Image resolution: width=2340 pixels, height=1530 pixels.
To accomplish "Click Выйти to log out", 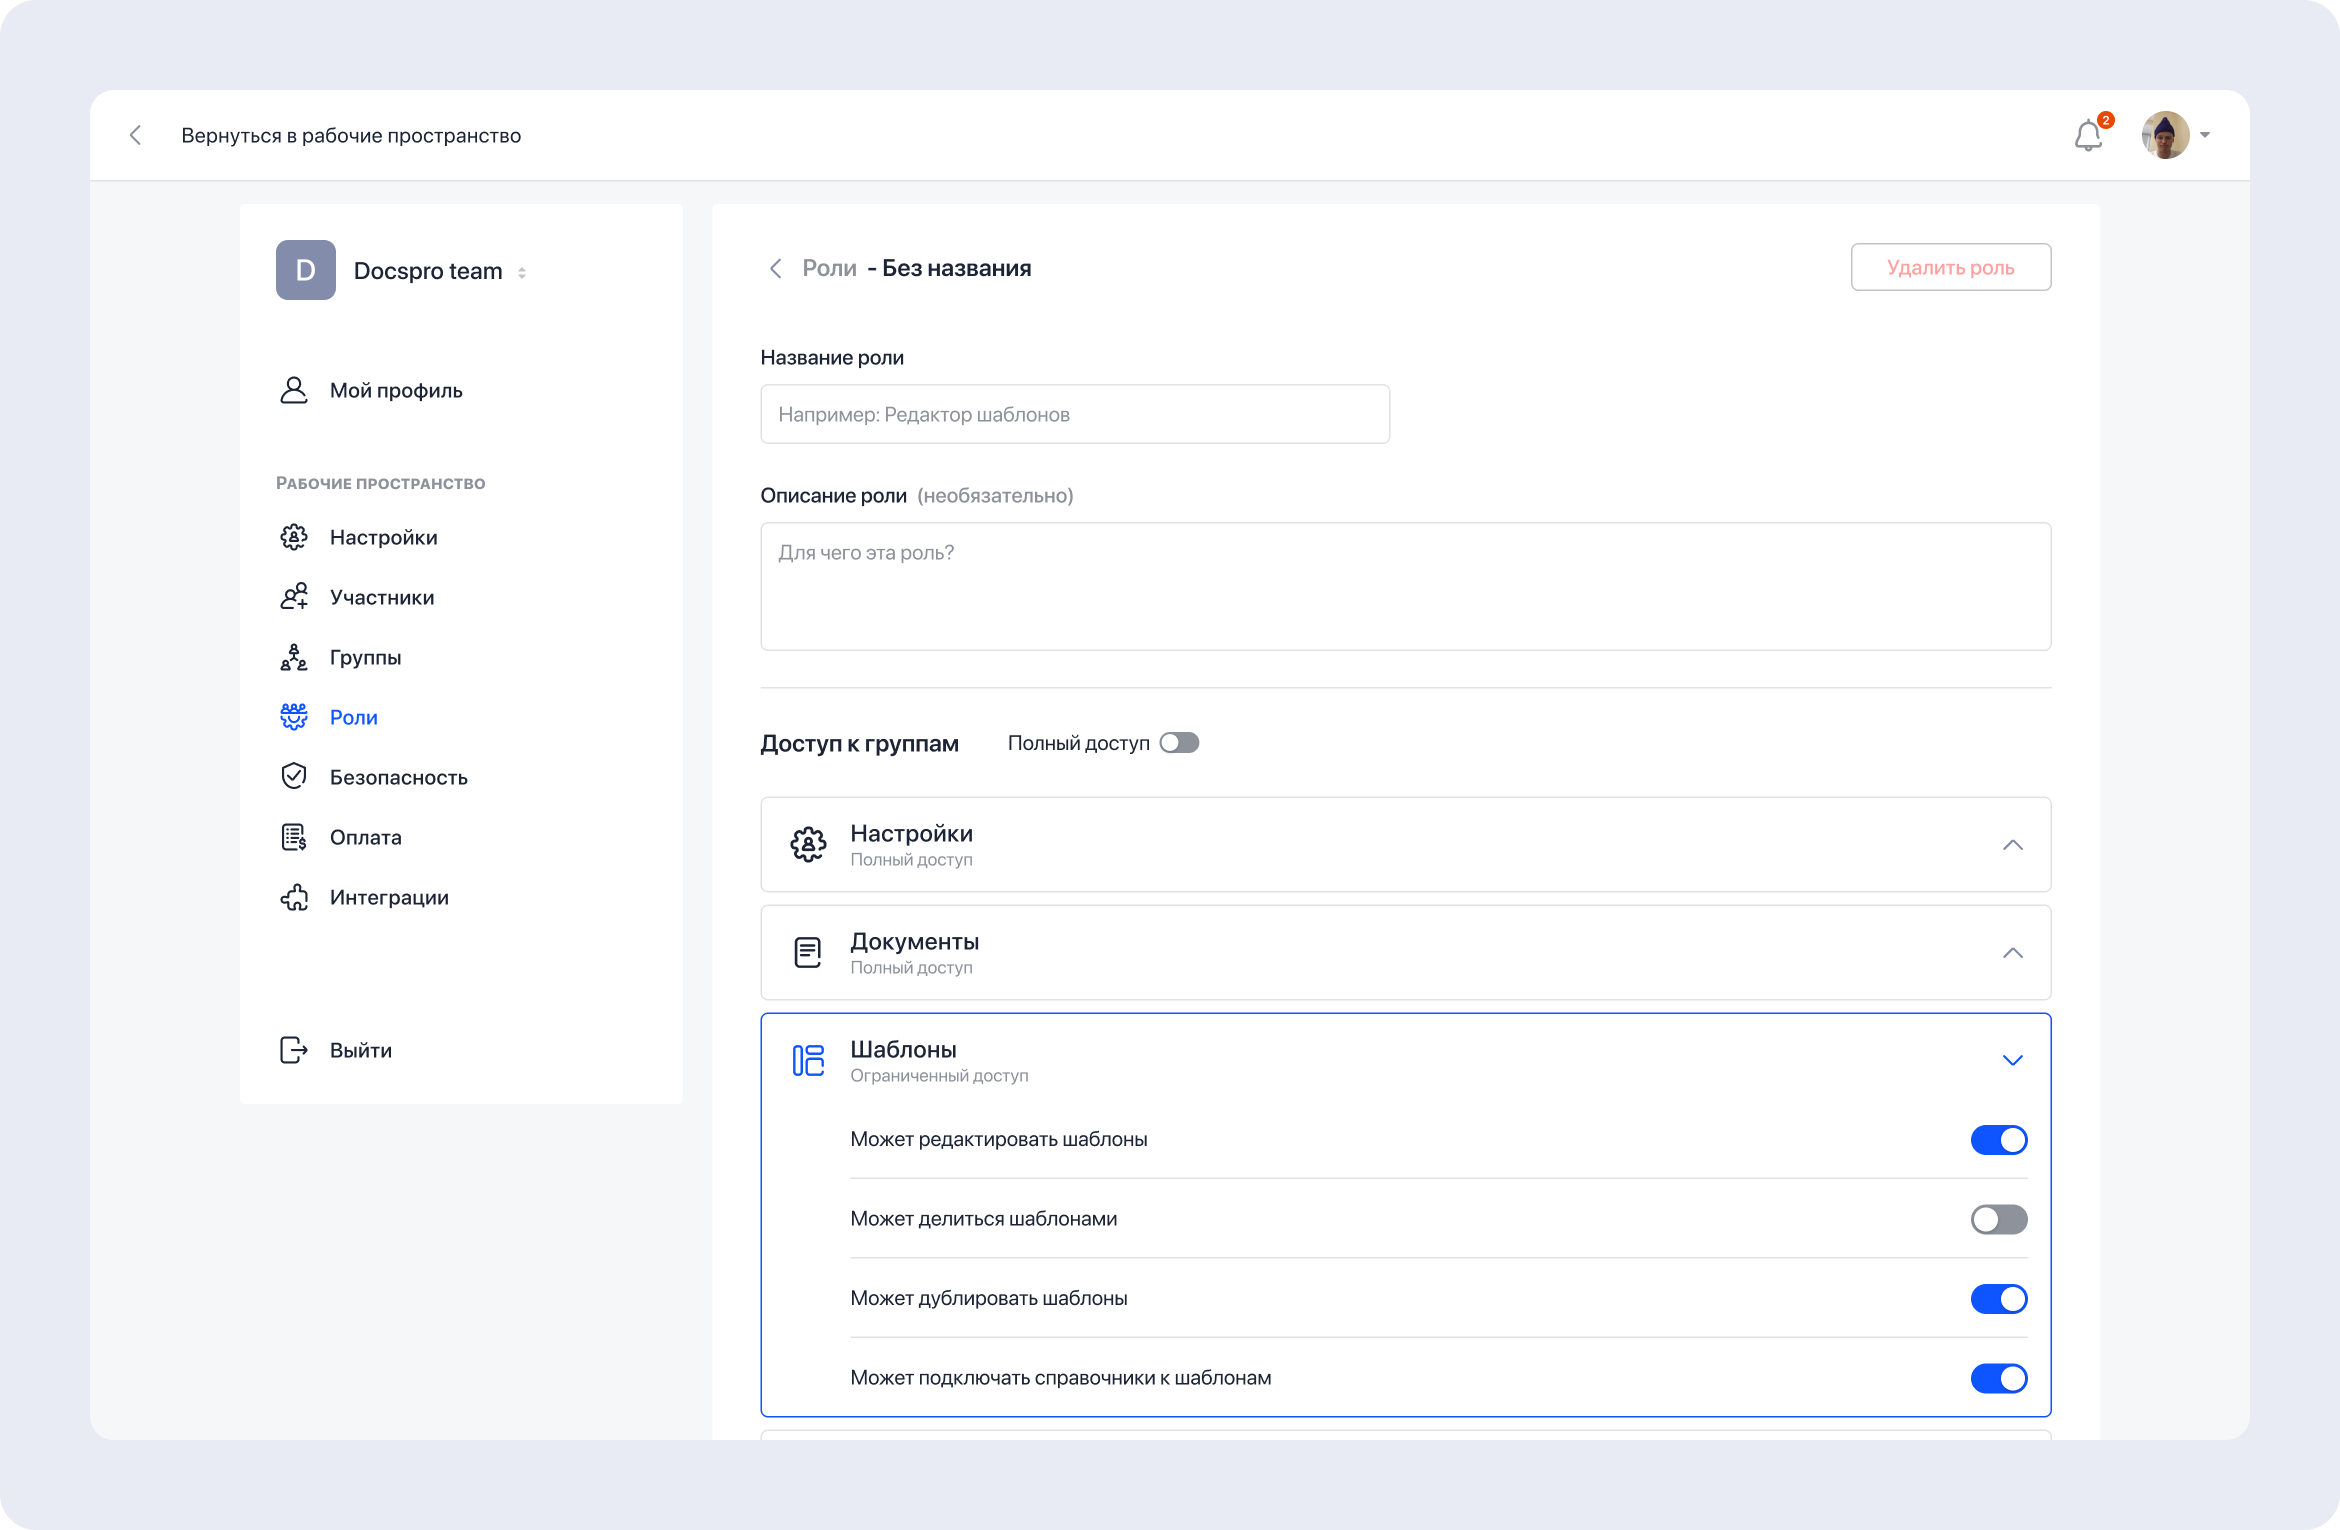I will coord(361,1050).
